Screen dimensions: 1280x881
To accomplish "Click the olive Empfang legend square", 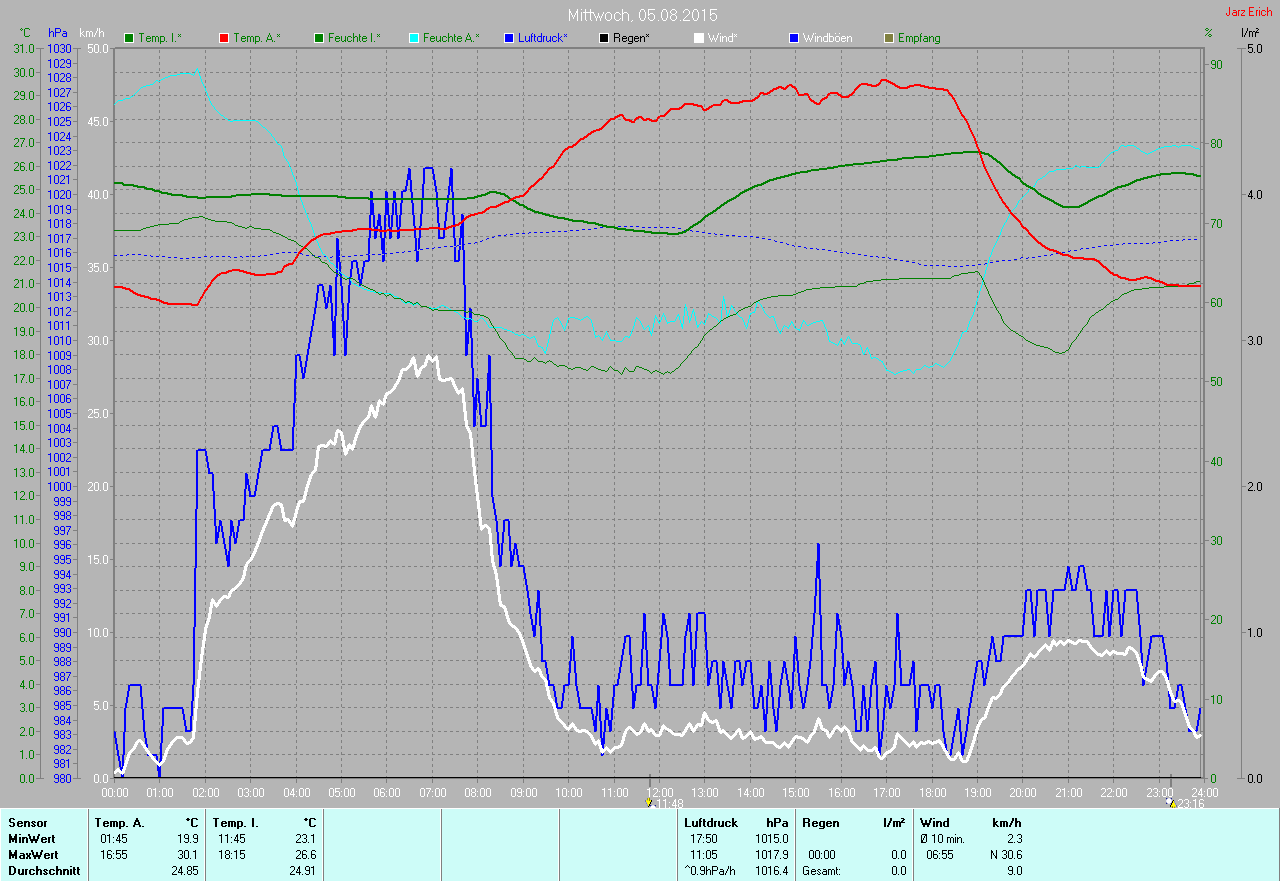I will point(888,38).
